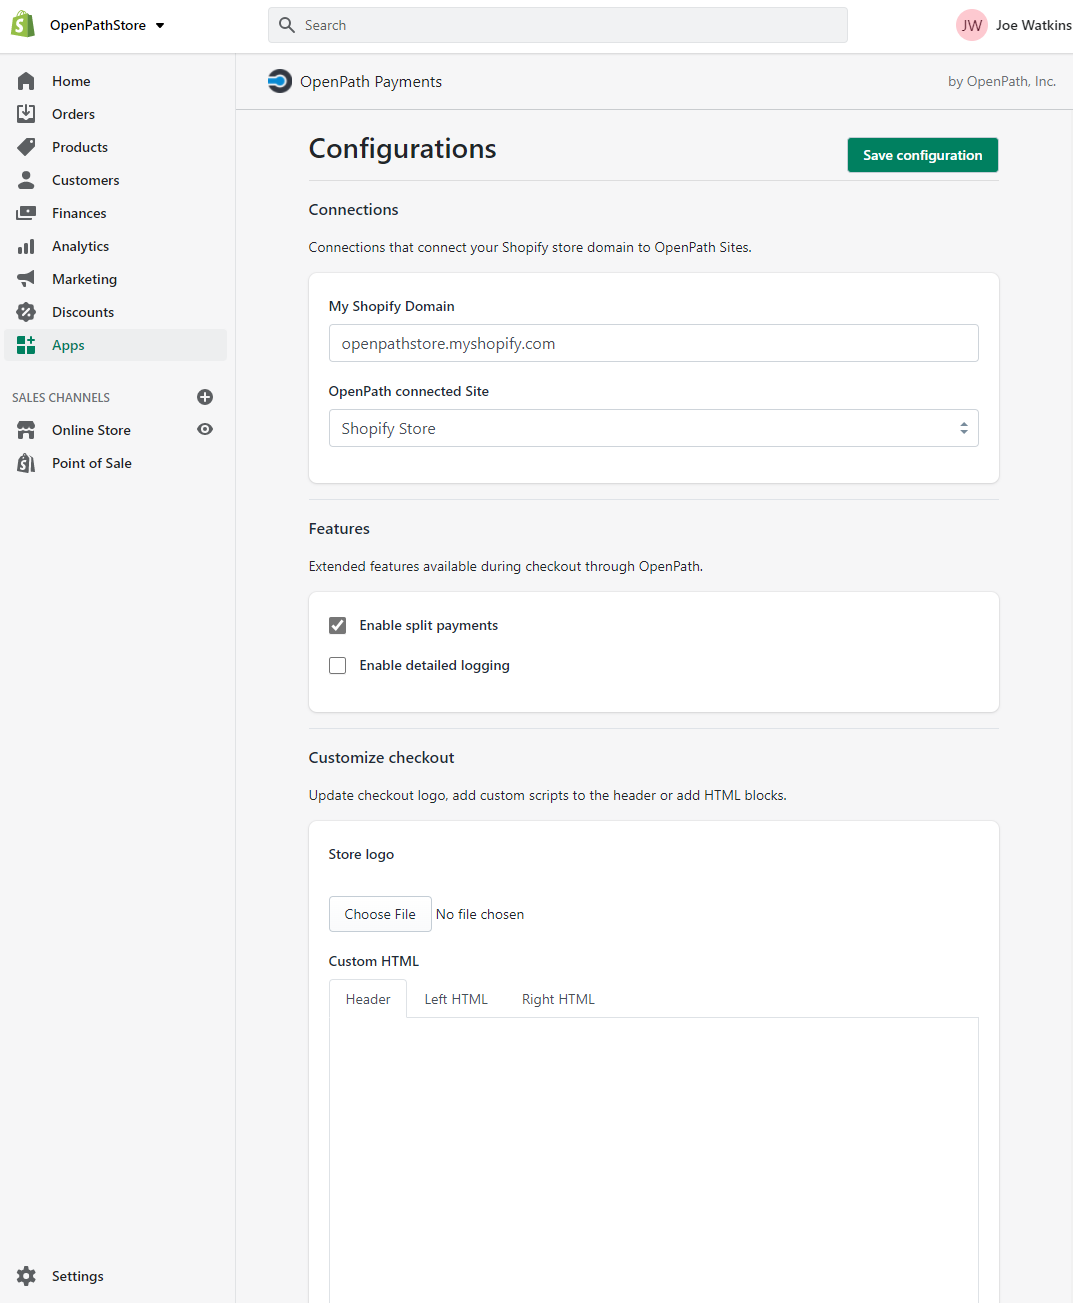Click the Apps grid icon
The image size is (1073, 1303).
coord(26,345)
